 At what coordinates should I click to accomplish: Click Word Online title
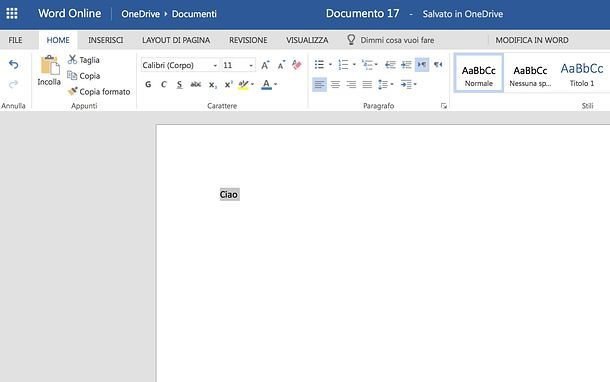70,13
